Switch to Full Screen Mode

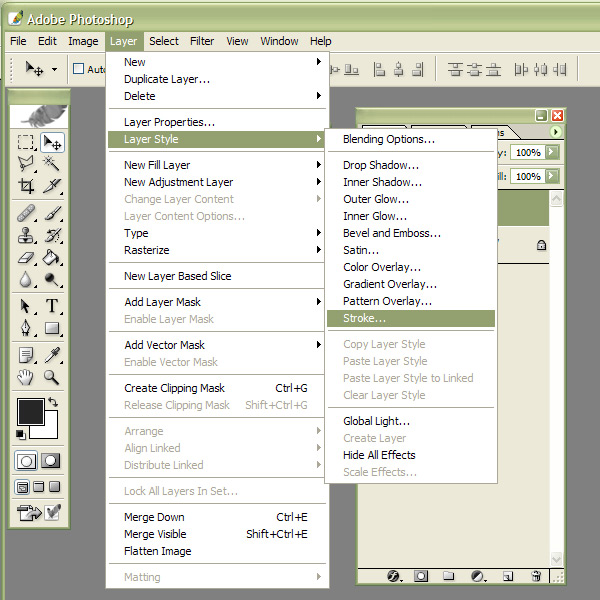coord(55,487)
